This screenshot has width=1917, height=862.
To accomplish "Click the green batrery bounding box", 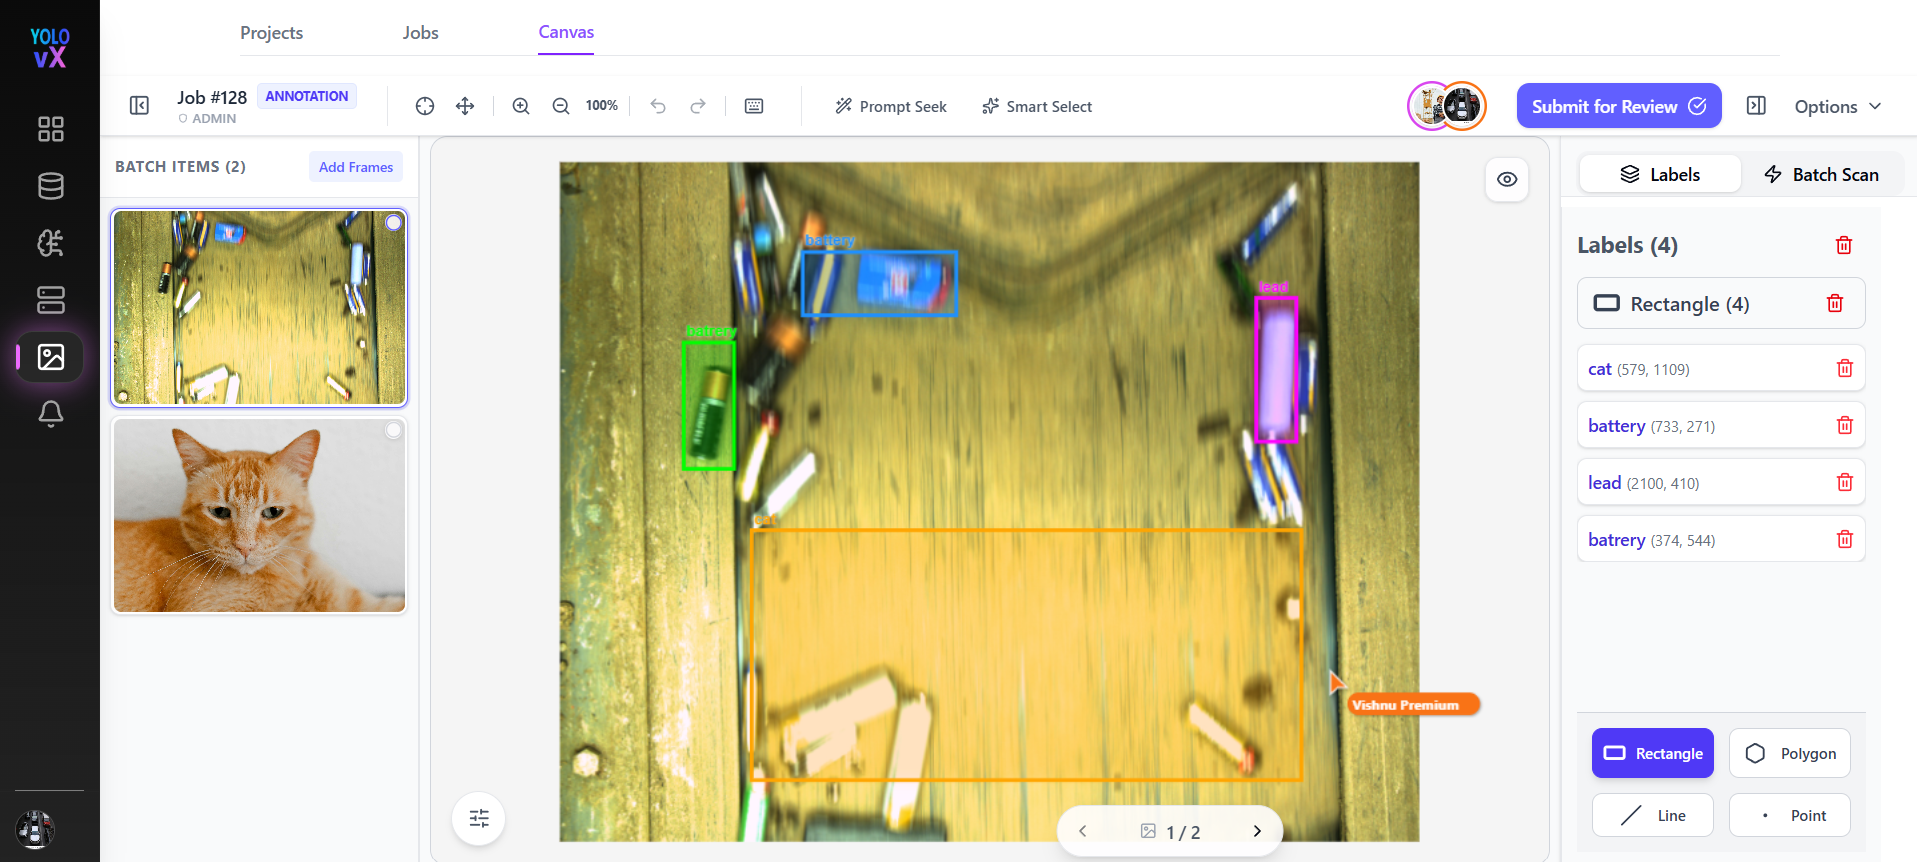I will [709, 405].
